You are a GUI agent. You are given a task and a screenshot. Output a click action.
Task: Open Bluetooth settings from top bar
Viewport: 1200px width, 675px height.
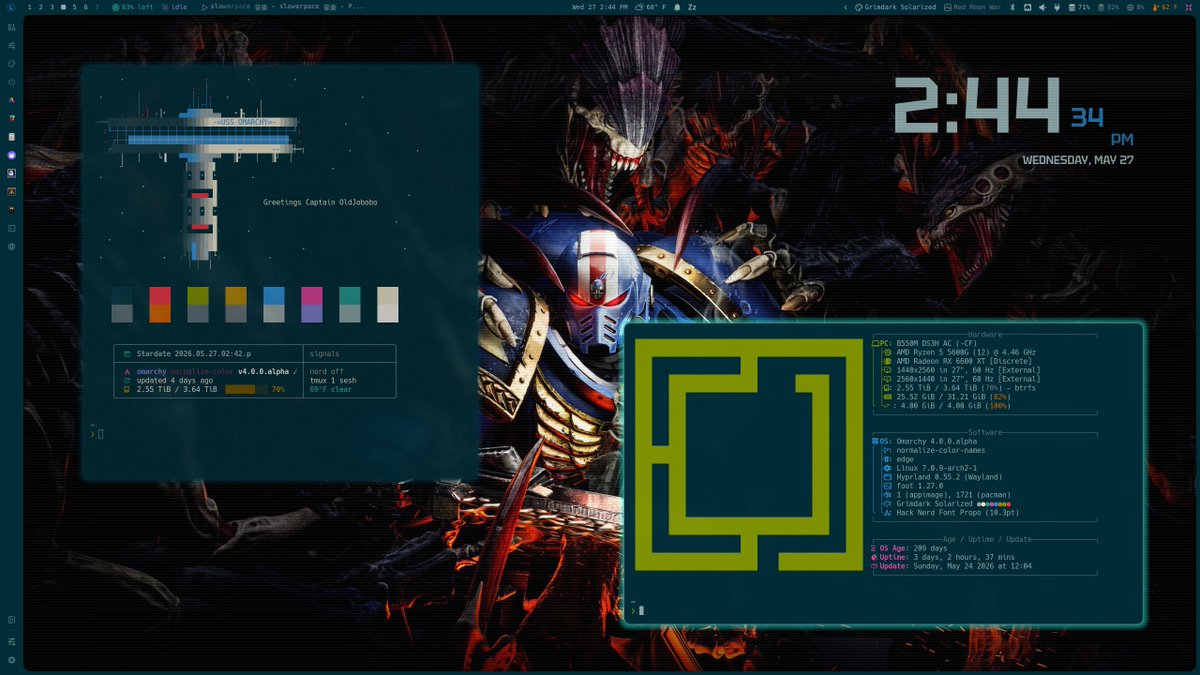[1012, 7]
